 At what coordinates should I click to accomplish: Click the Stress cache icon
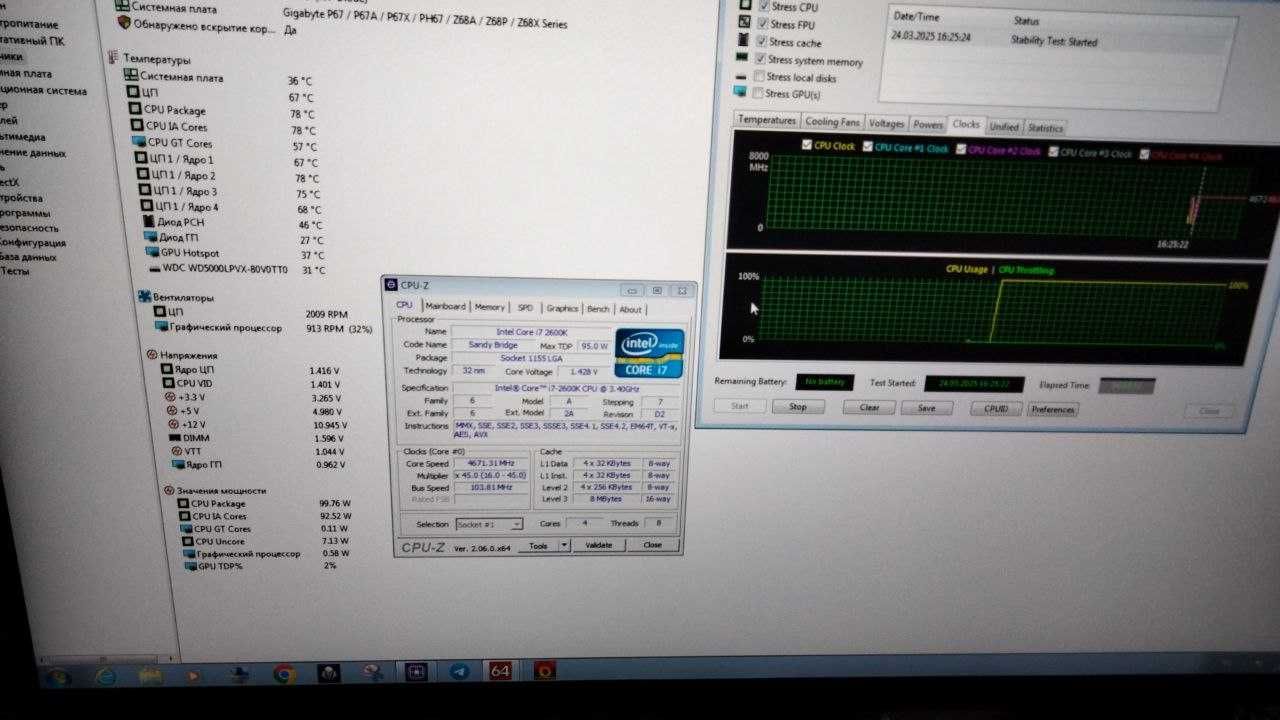coord(744,40)
